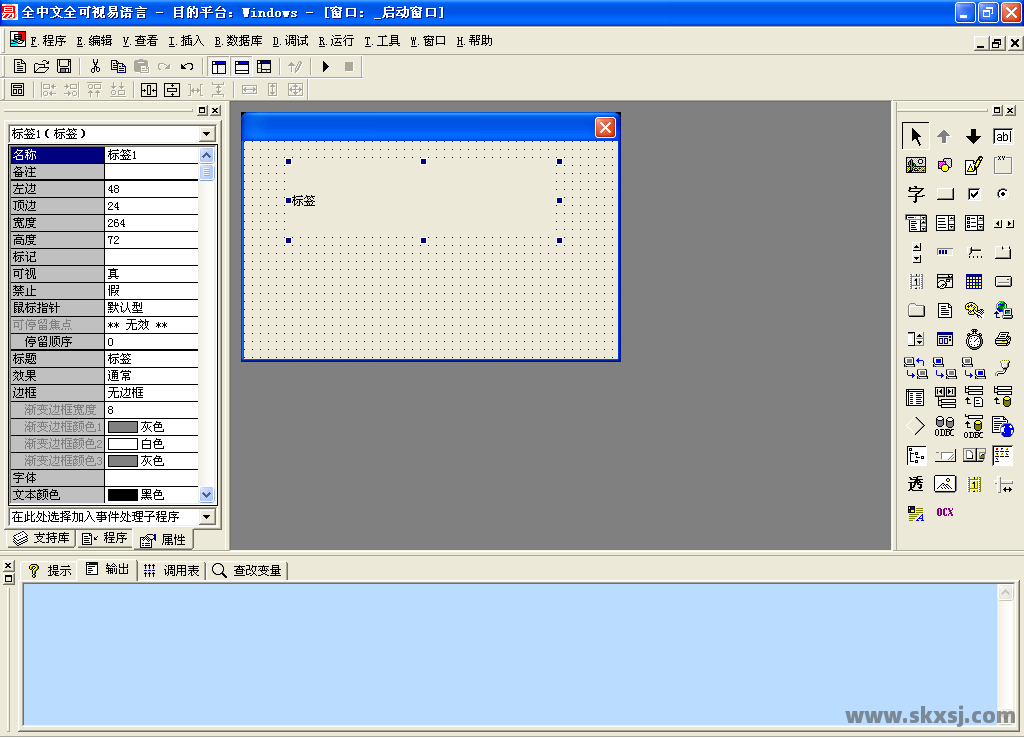Pick the Edit Box (ab|) component
Viewport: 1024px width, 738px height.
pos(1002,137)
